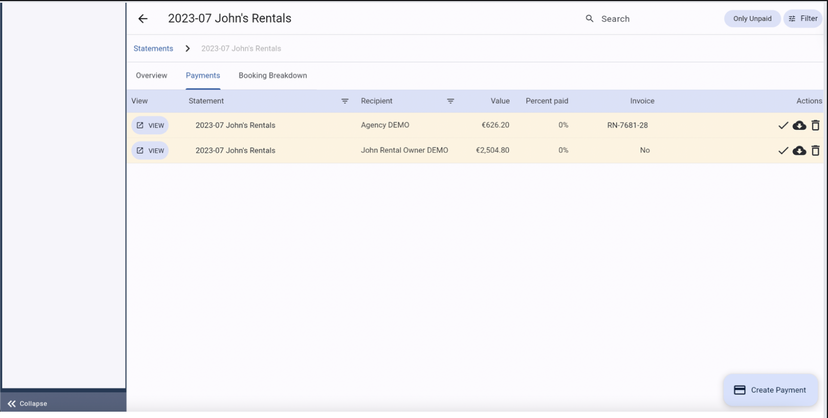Open the Statements breadcrumb link

point(153,49)
